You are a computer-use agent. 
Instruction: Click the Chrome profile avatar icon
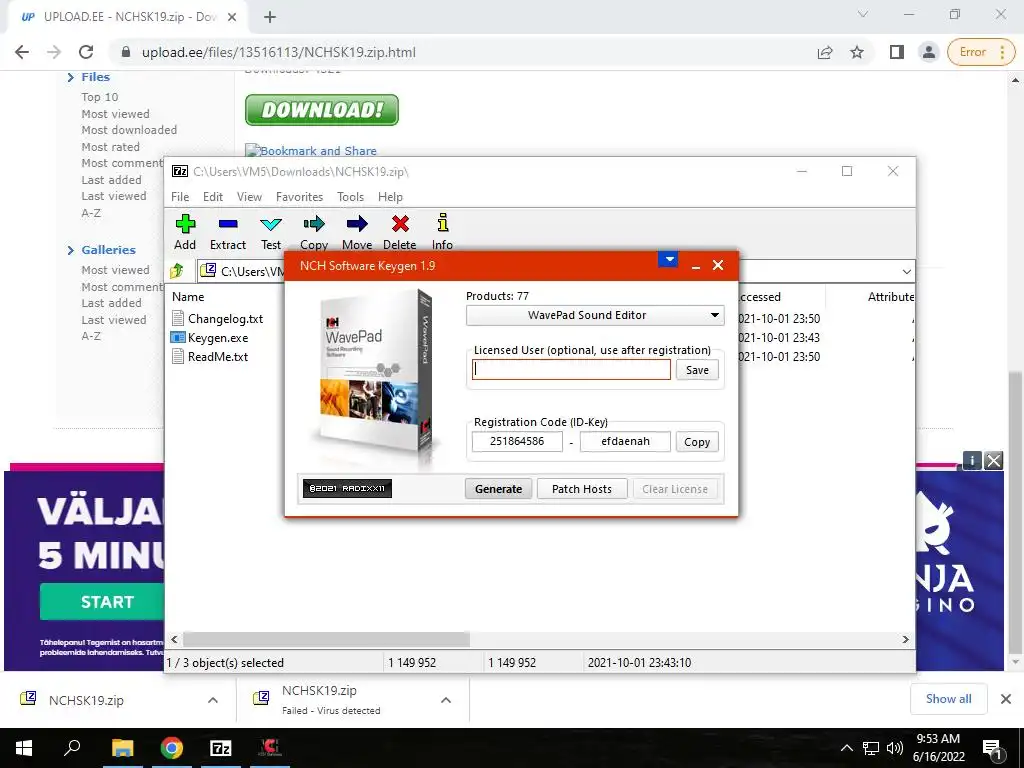(x=928, y=52)
